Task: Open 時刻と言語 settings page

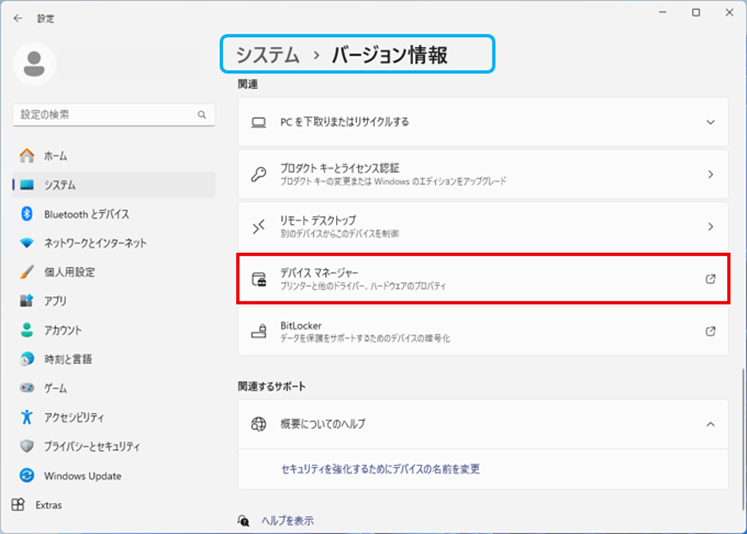Action: 114,359
